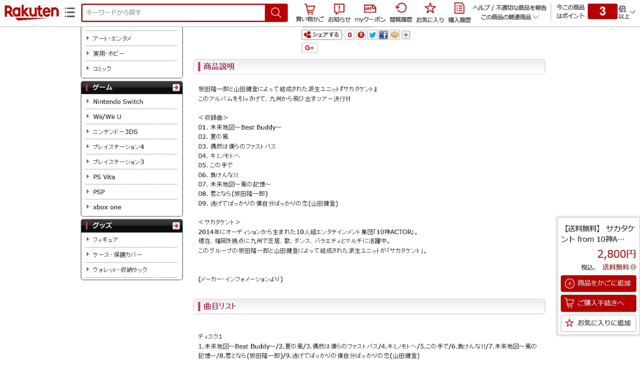This screenshot has width=640, height=375.
Task: Open favorites (お気に入り) star icon in header
Action: coord(430,13)
